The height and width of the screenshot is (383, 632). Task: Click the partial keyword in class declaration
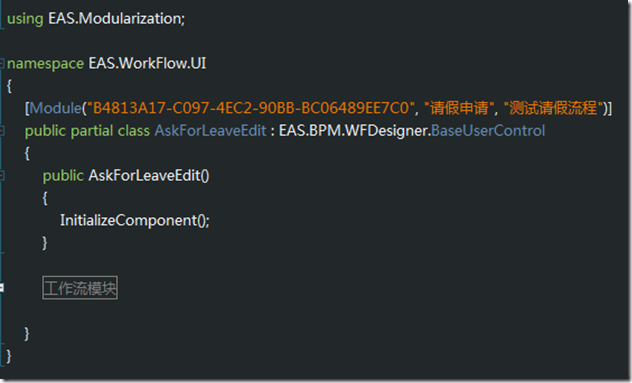[x=92, y=131]
